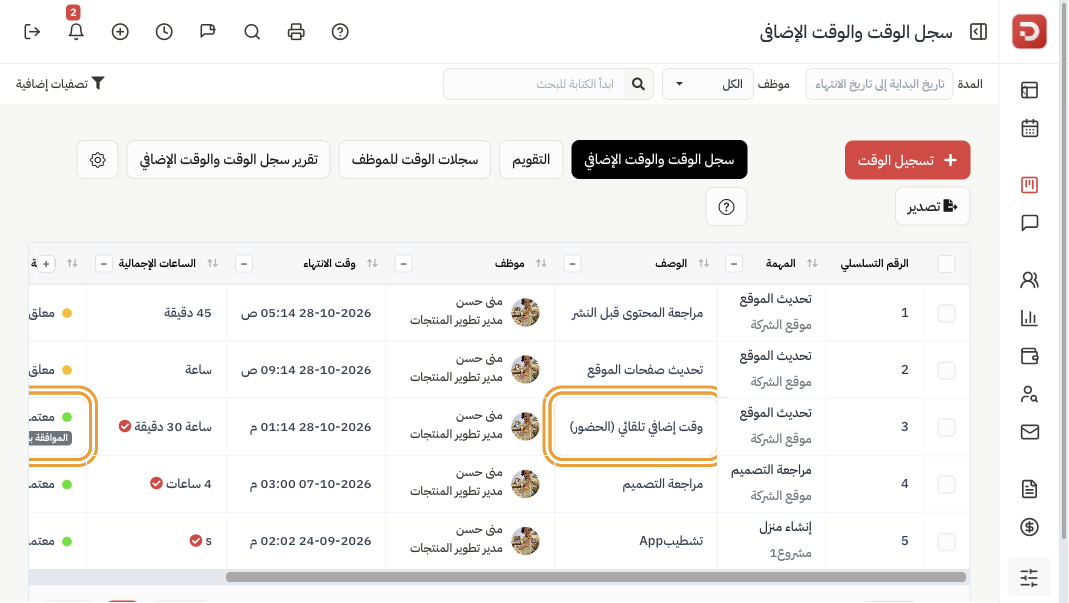
Task: Click the تشطيبApp description cell
Action: coord(671,541)
